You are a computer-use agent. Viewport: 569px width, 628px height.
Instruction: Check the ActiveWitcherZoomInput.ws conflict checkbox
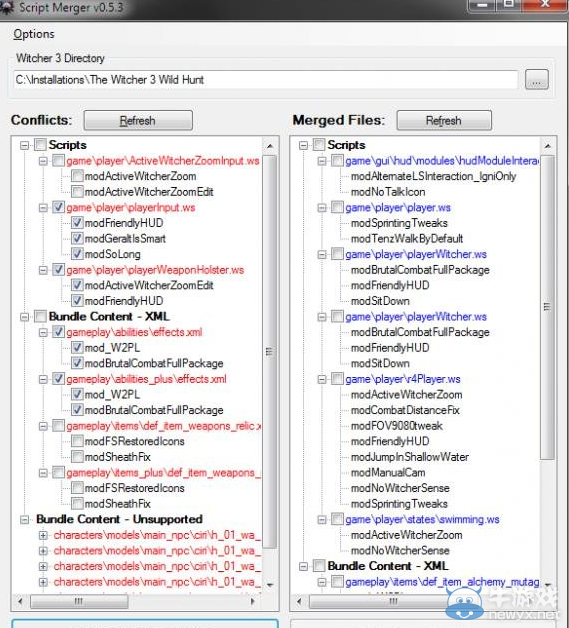tap(58, 161)
